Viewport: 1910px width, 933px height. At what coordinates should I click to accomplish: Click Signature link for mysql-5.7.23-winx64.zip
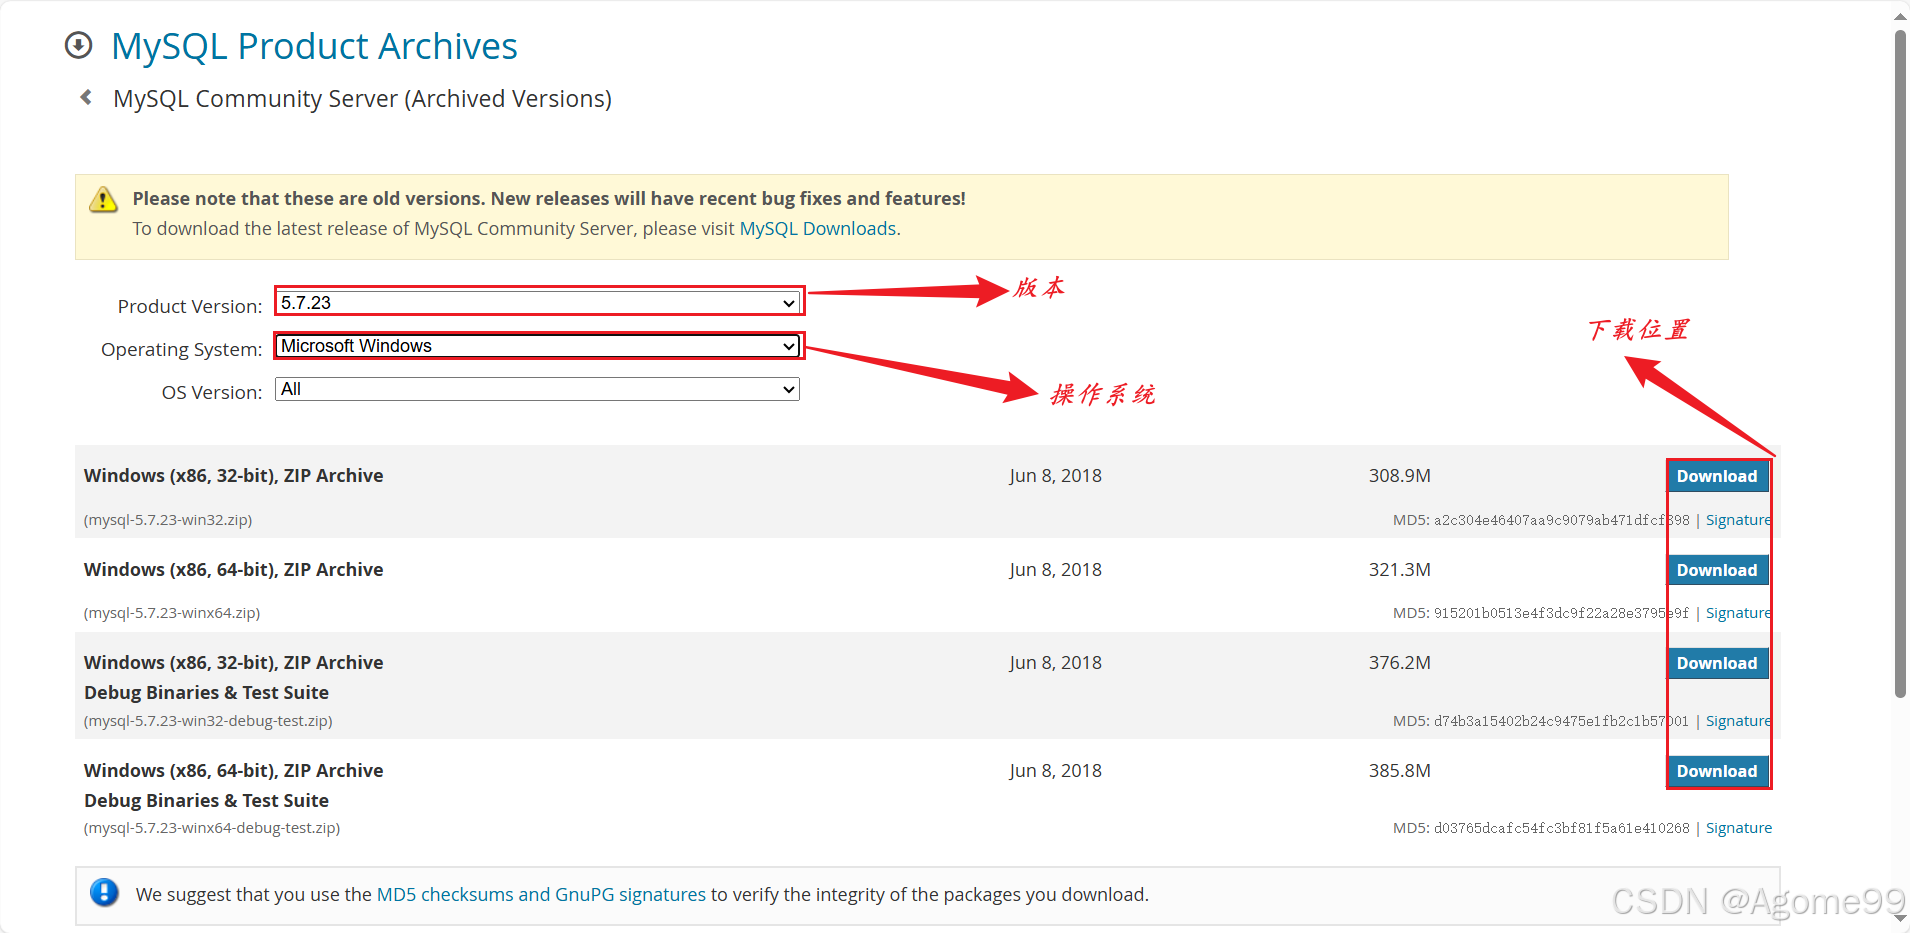(x=1737, y=612)
